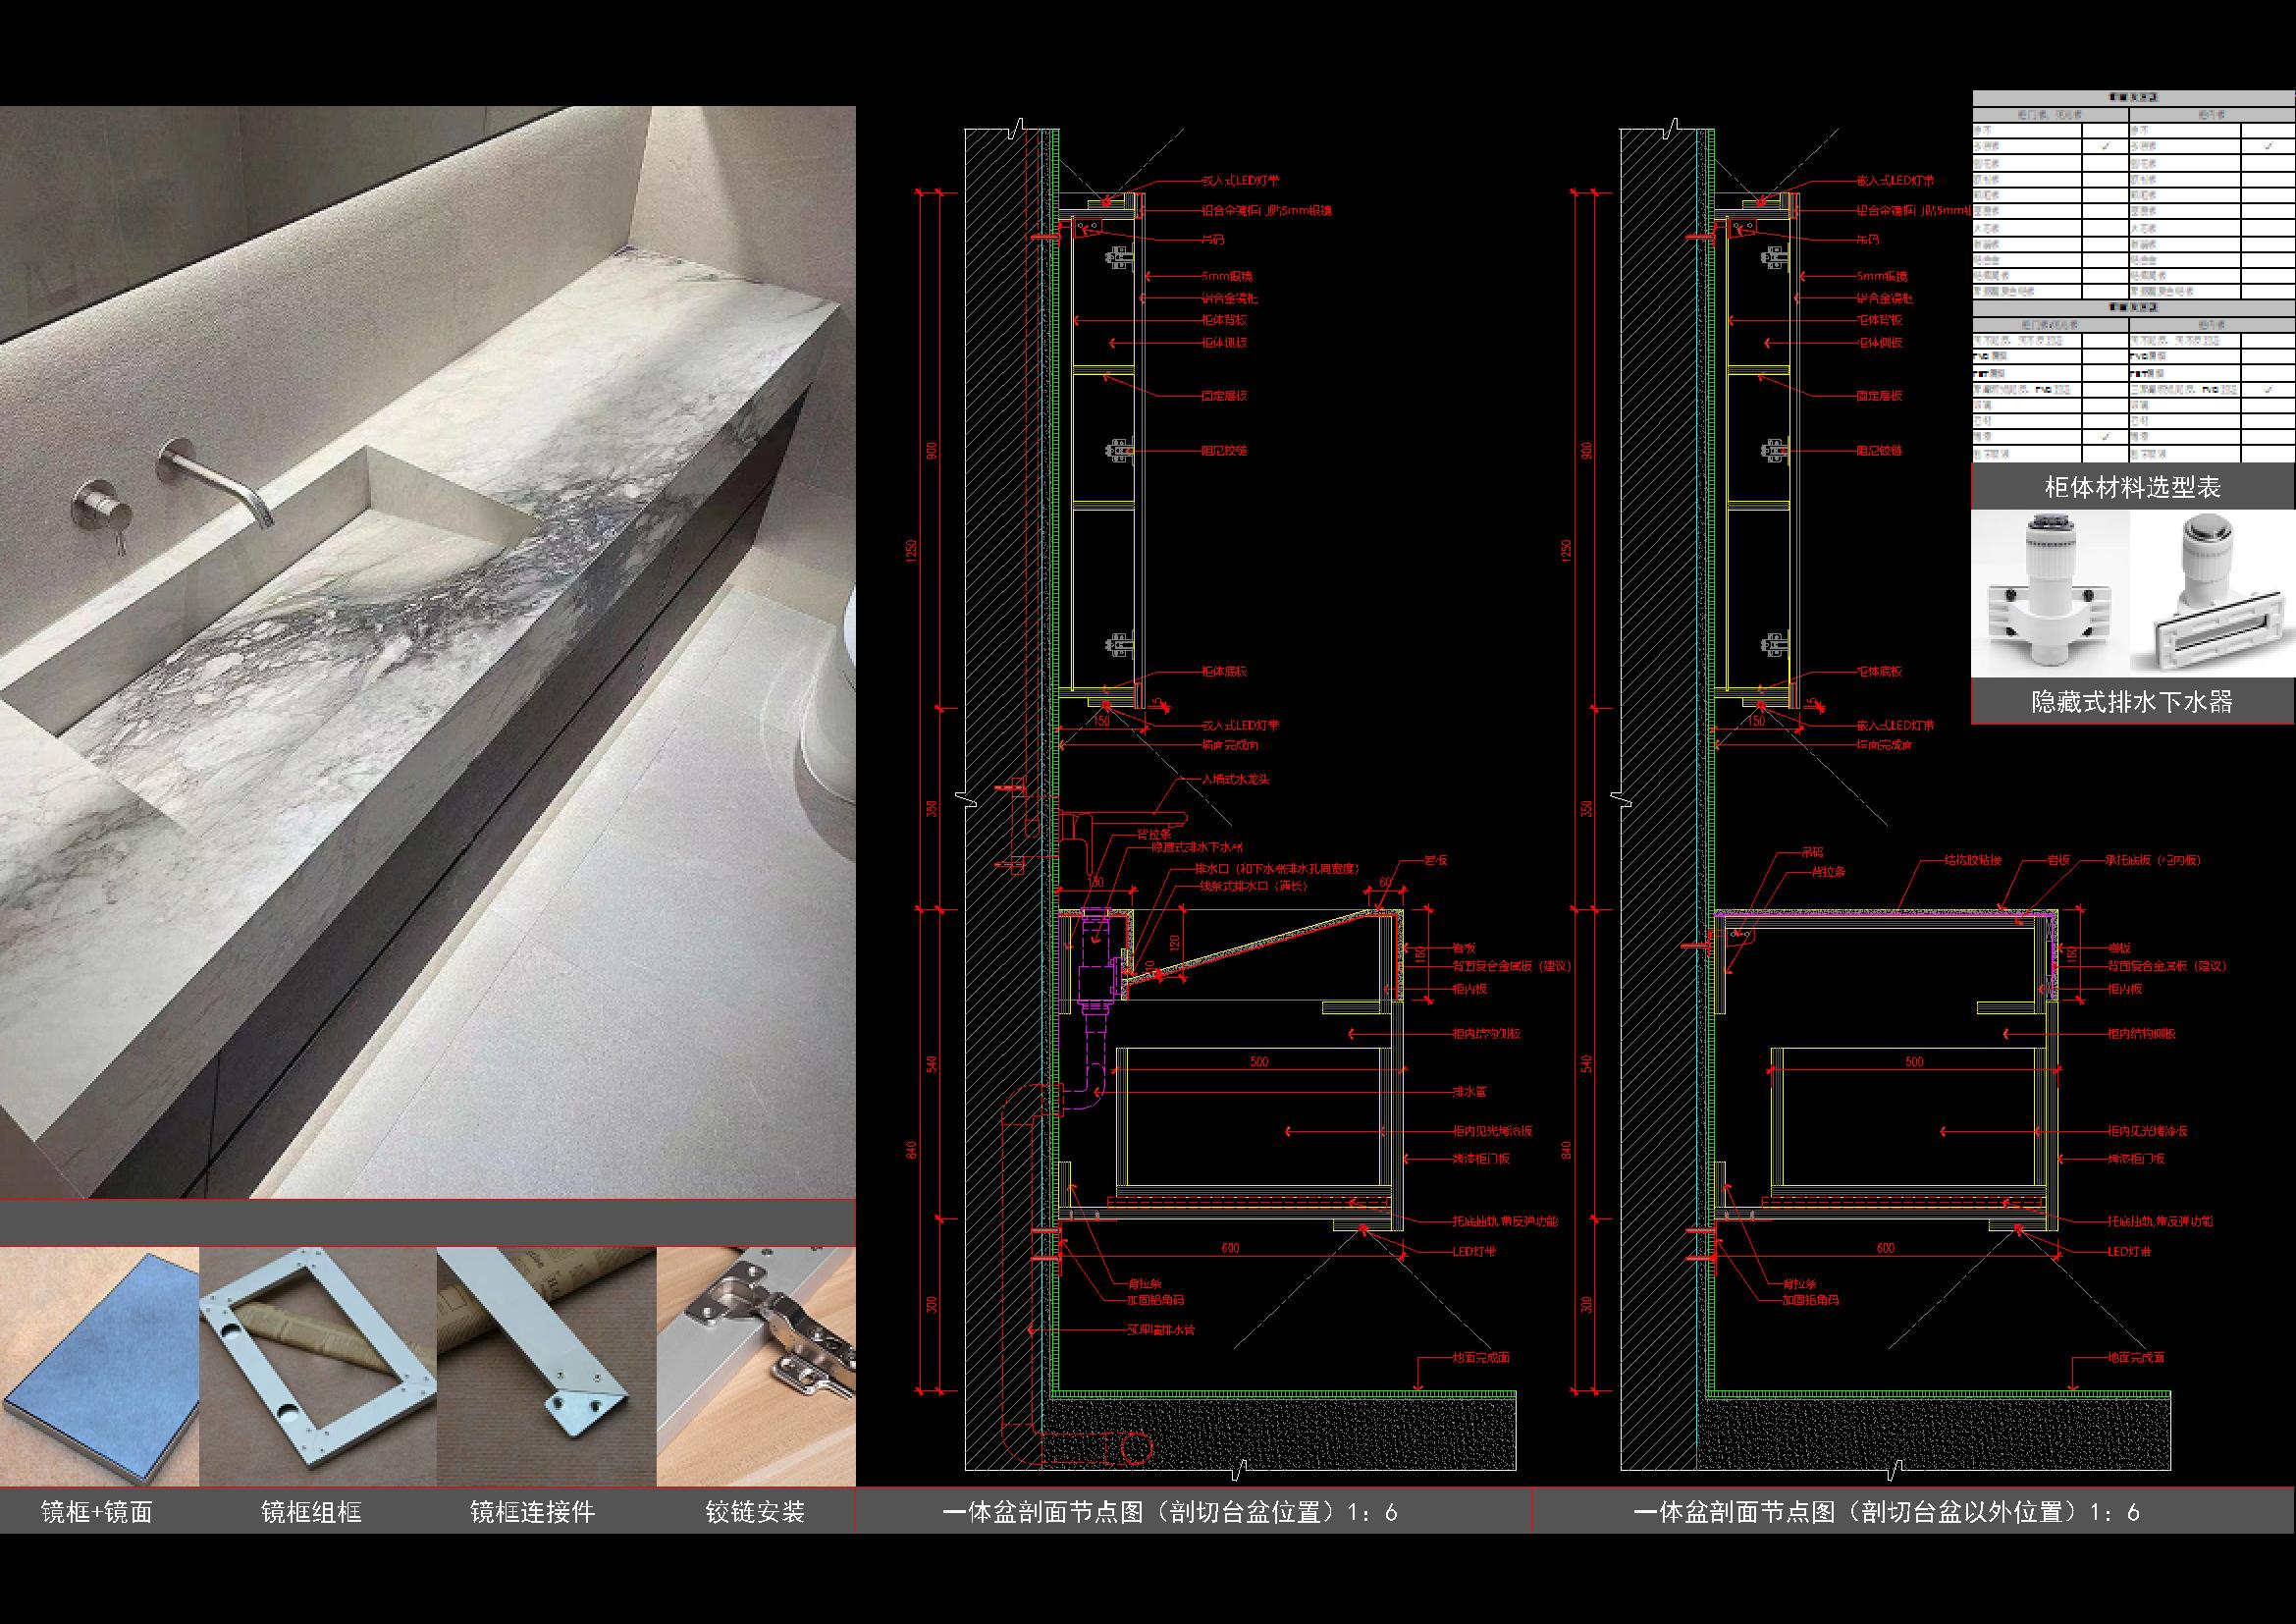Select the 一体盆剖面节点图（剖切台盆位置）title
Screen dimensions: 2296x1624
1170,1511
